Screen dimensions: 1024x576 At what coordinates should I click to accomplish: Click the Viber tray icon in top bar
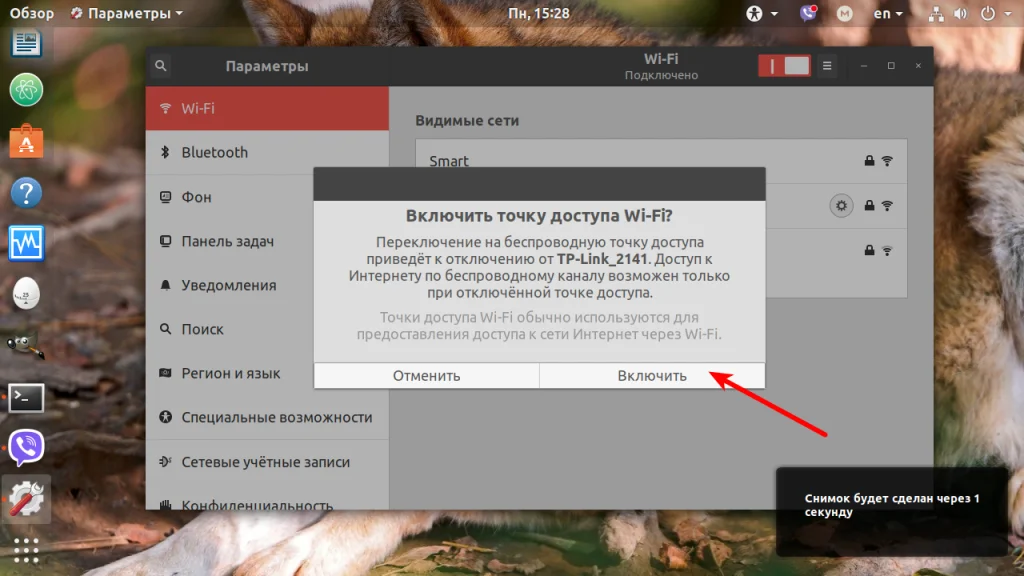(808, 13)
